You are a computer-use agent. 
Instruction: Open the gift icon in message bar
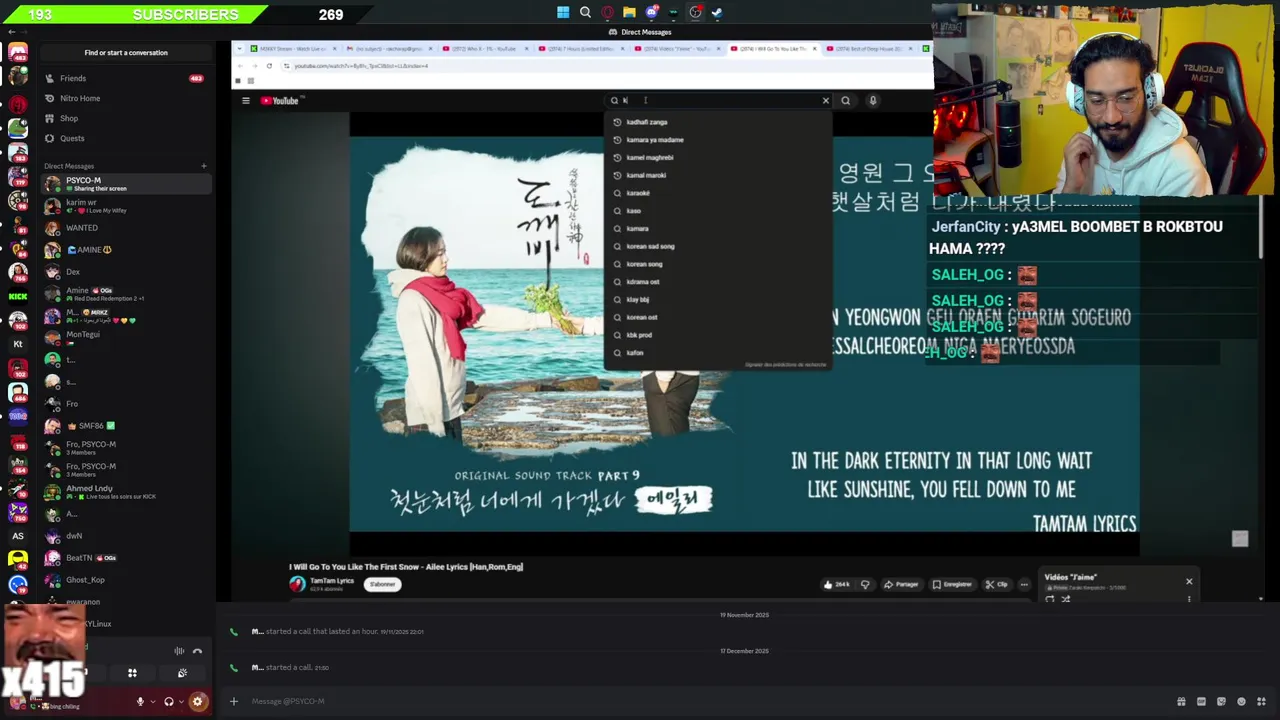click(1181, 701)
